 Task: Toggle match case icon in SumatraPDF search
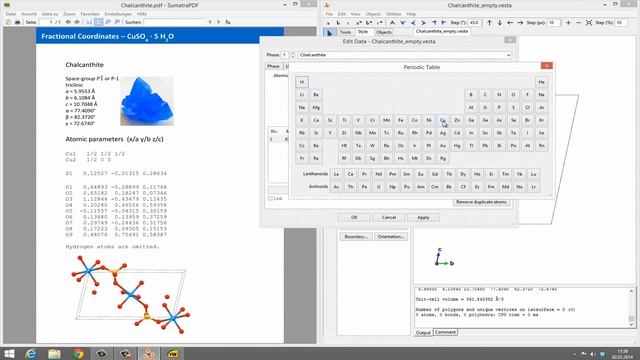(228, 22)
